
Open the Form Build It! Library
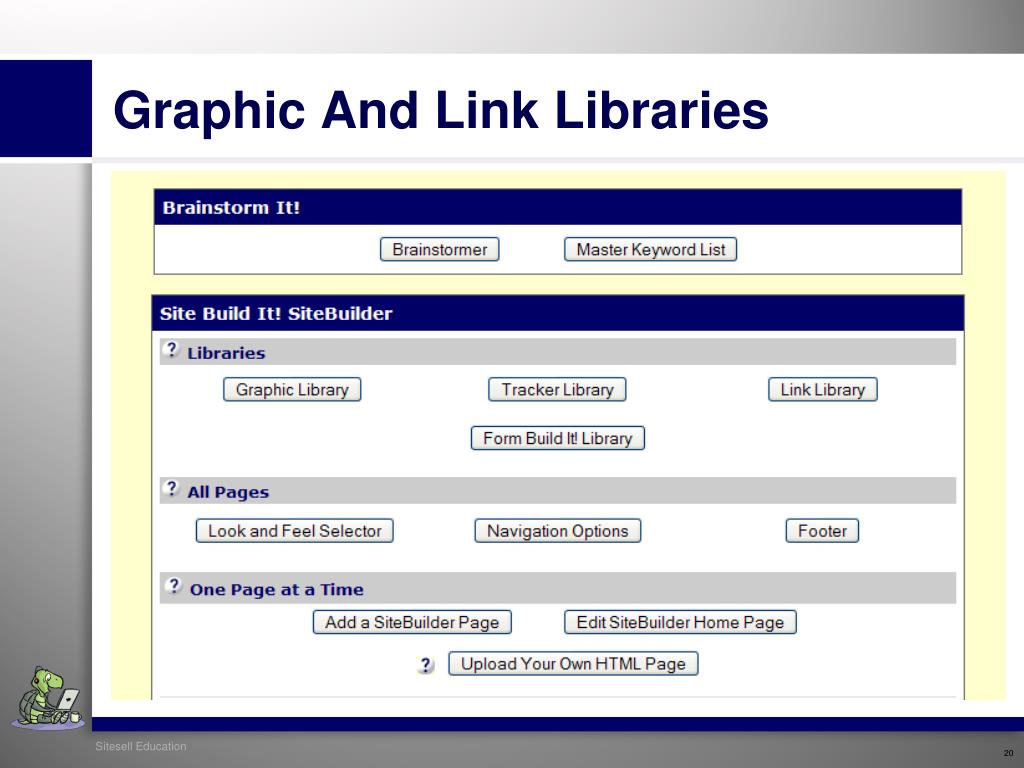[558, 438]
